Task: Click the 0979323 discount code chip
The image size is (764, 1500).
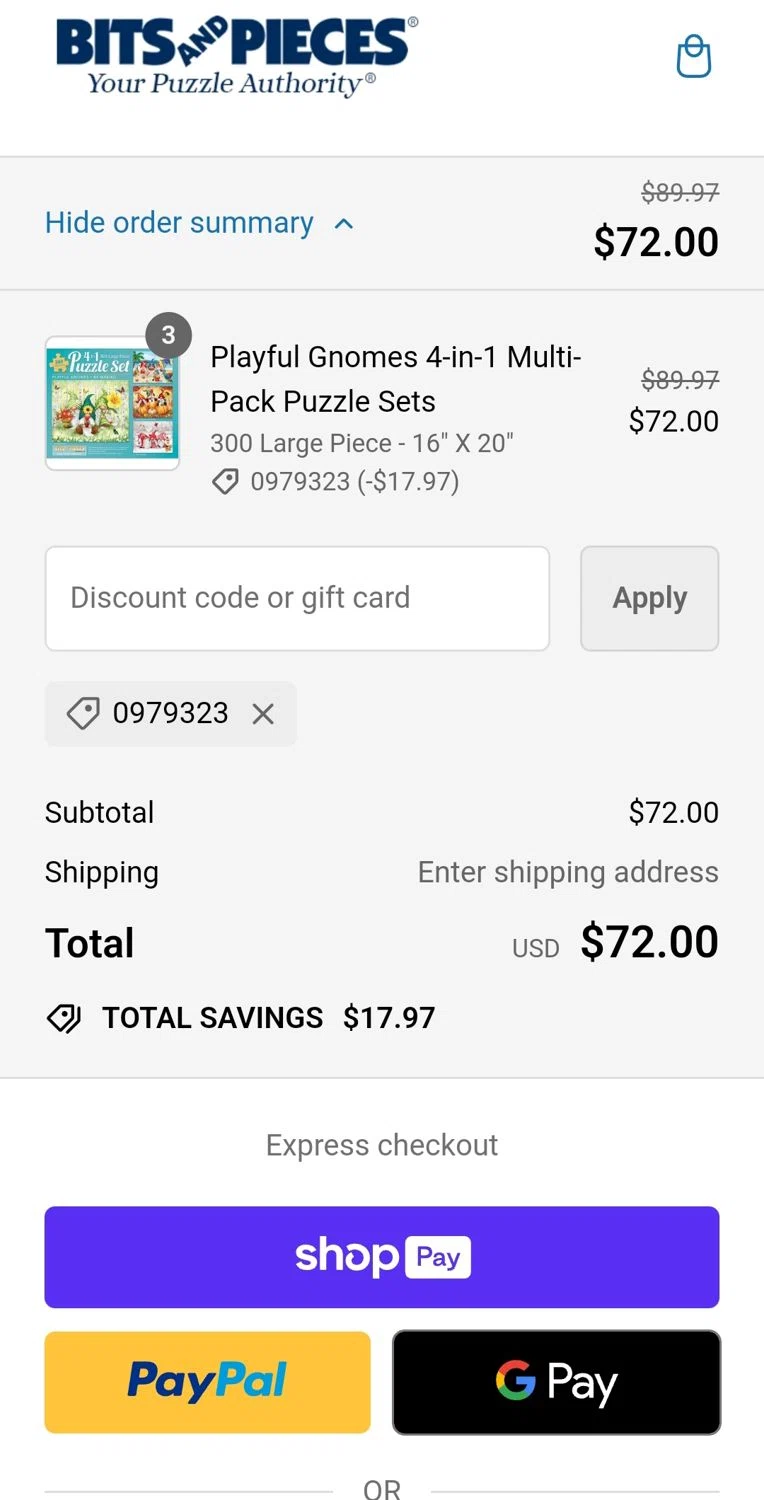Action: 170,713
